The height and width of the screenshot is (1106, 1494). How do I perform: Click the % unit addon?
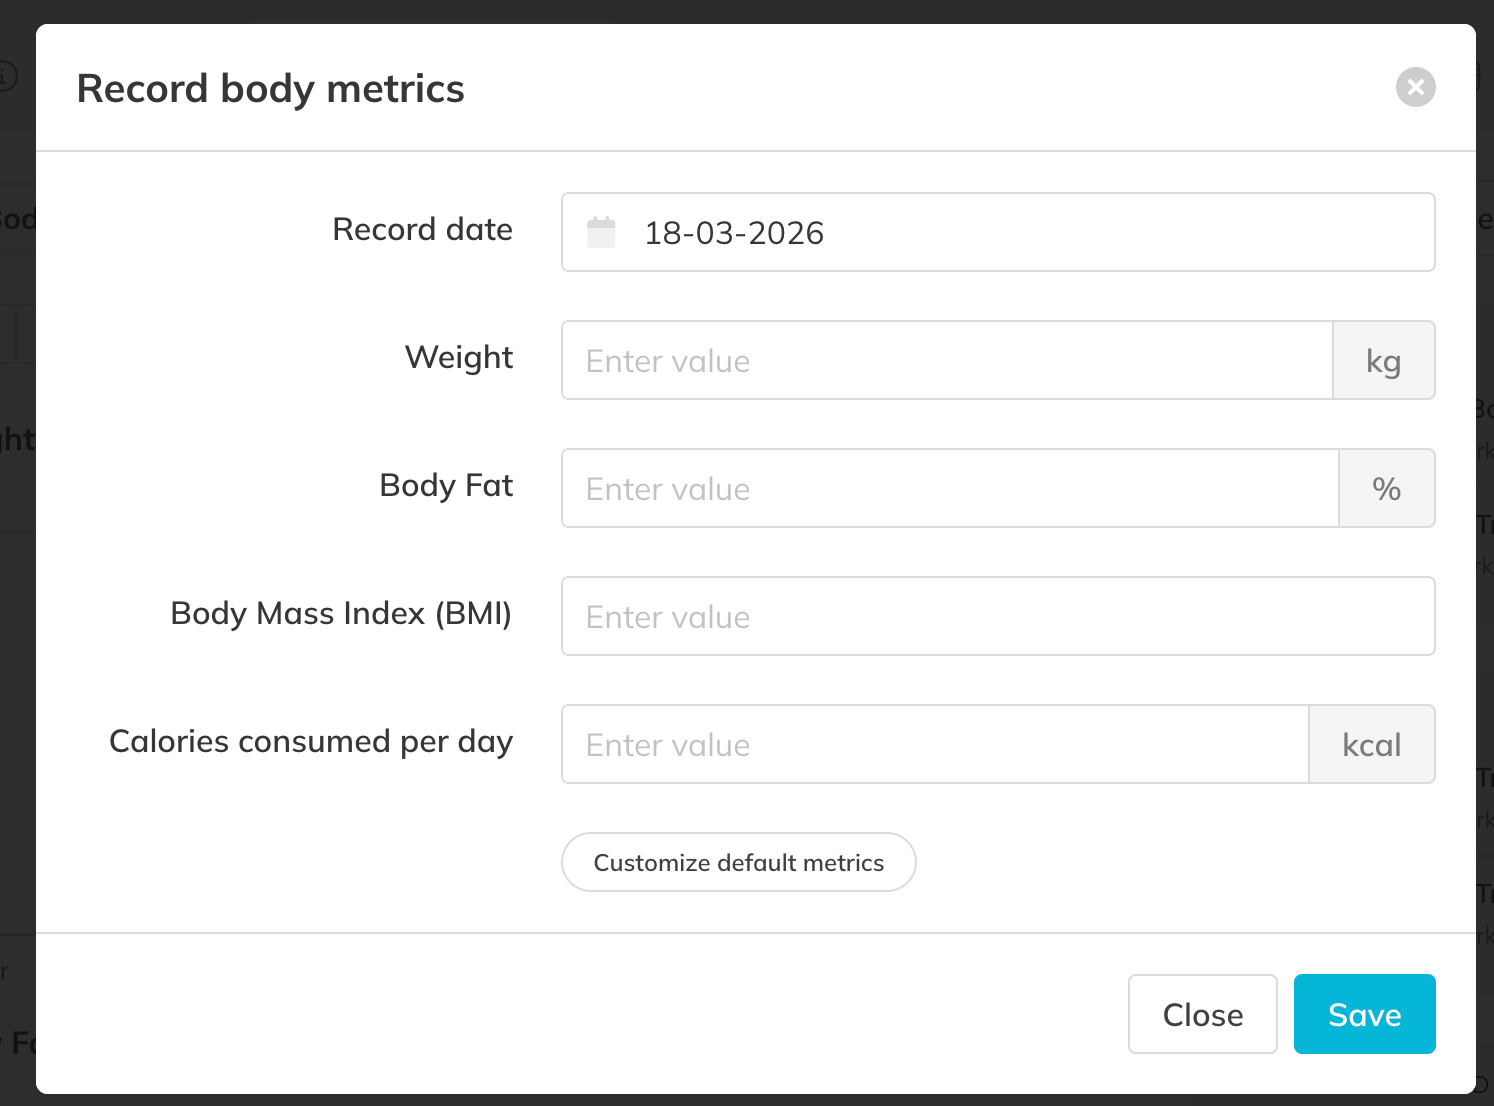click(x=1386, y=488)
